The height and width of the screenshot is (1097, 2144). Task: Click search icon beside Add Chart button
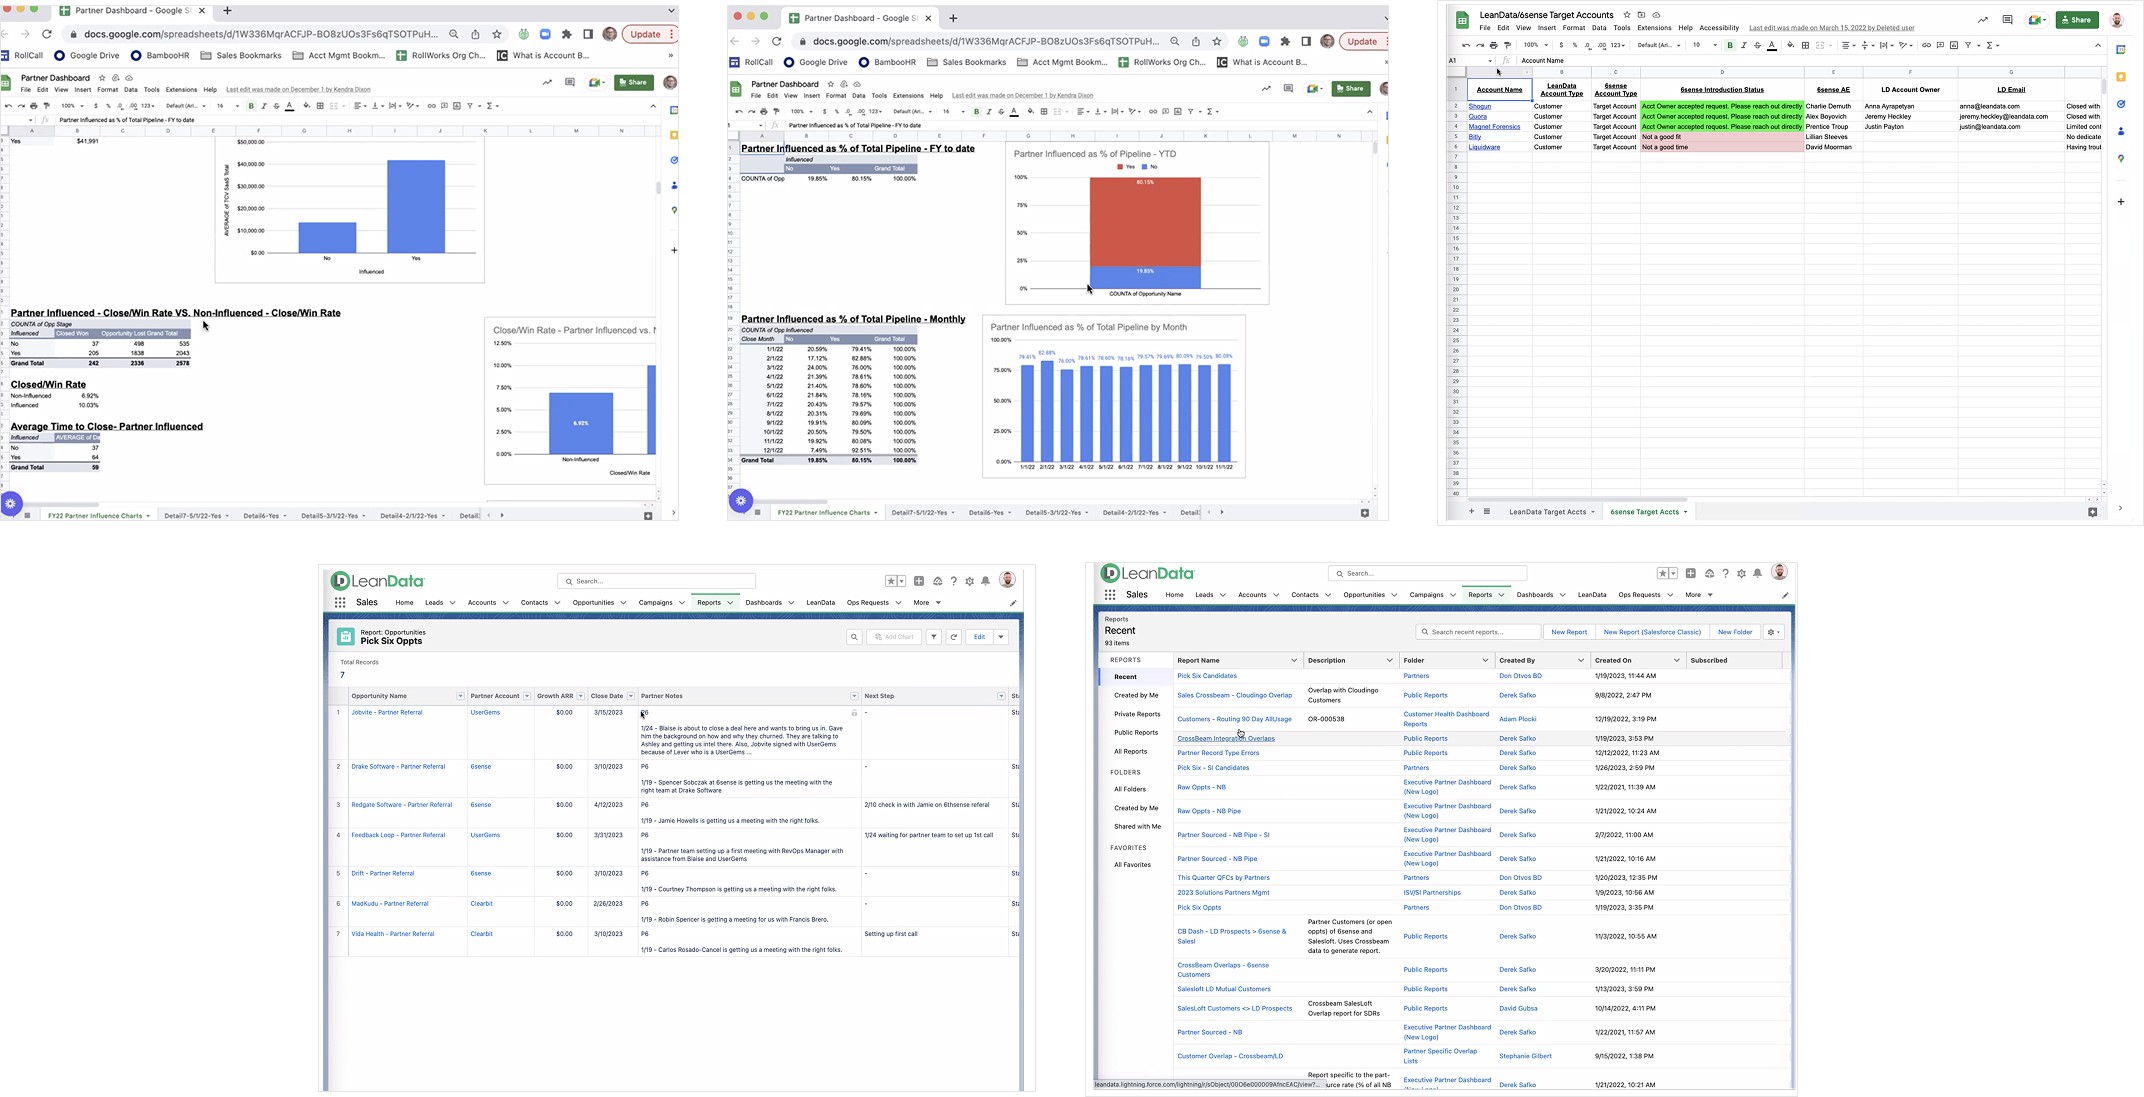coord(854,637)
